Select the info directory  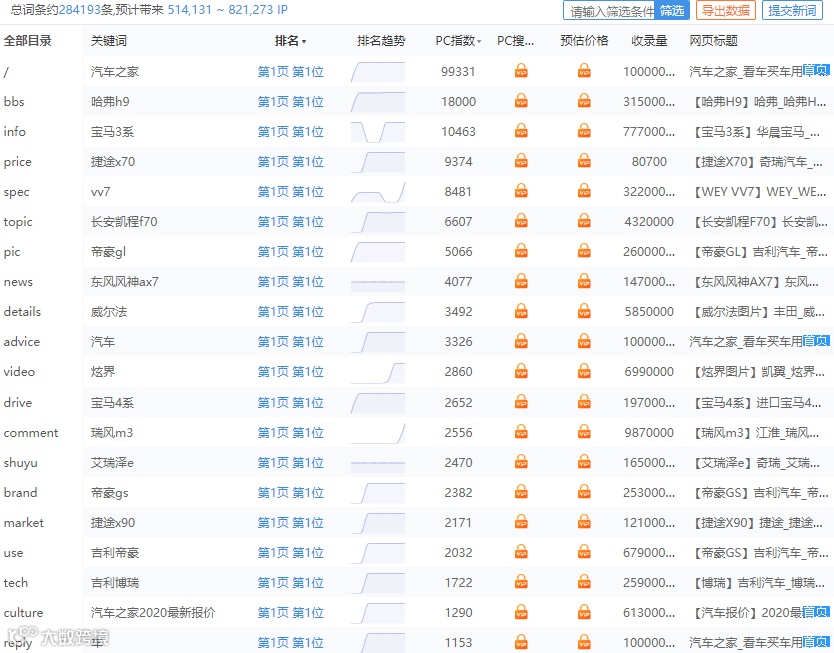[x=14, y=131]
